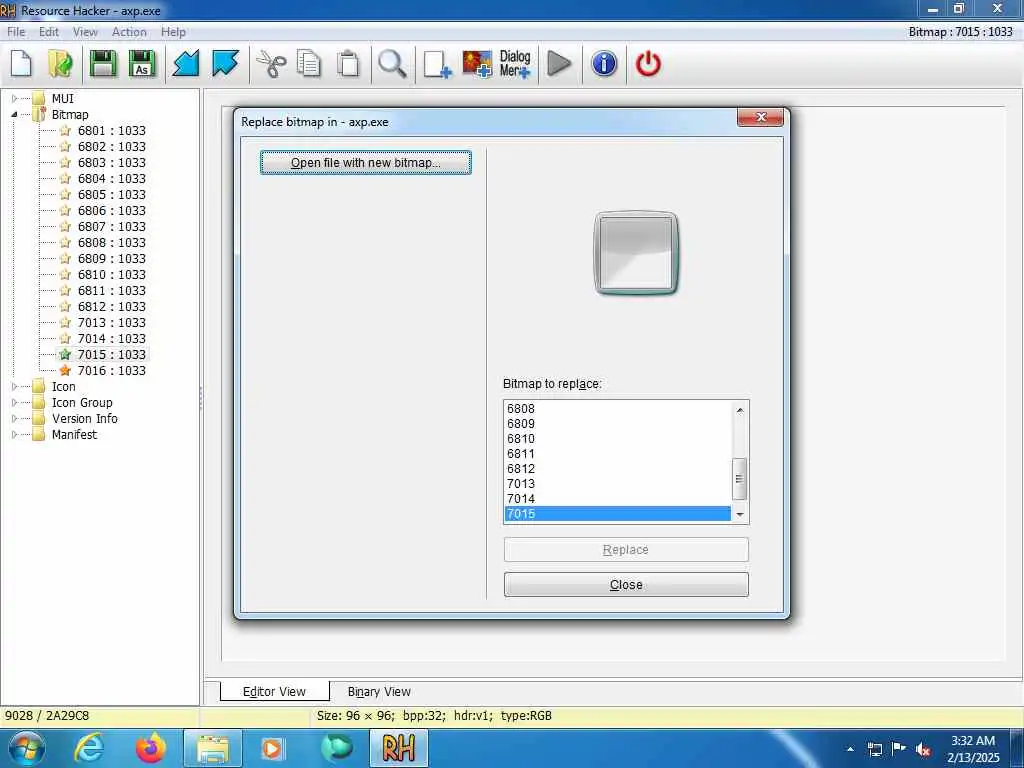Click the Close button in the dialog
The height and width of the screenshot is (768, 1024).
pyautogui.click(x=626, y=584)
